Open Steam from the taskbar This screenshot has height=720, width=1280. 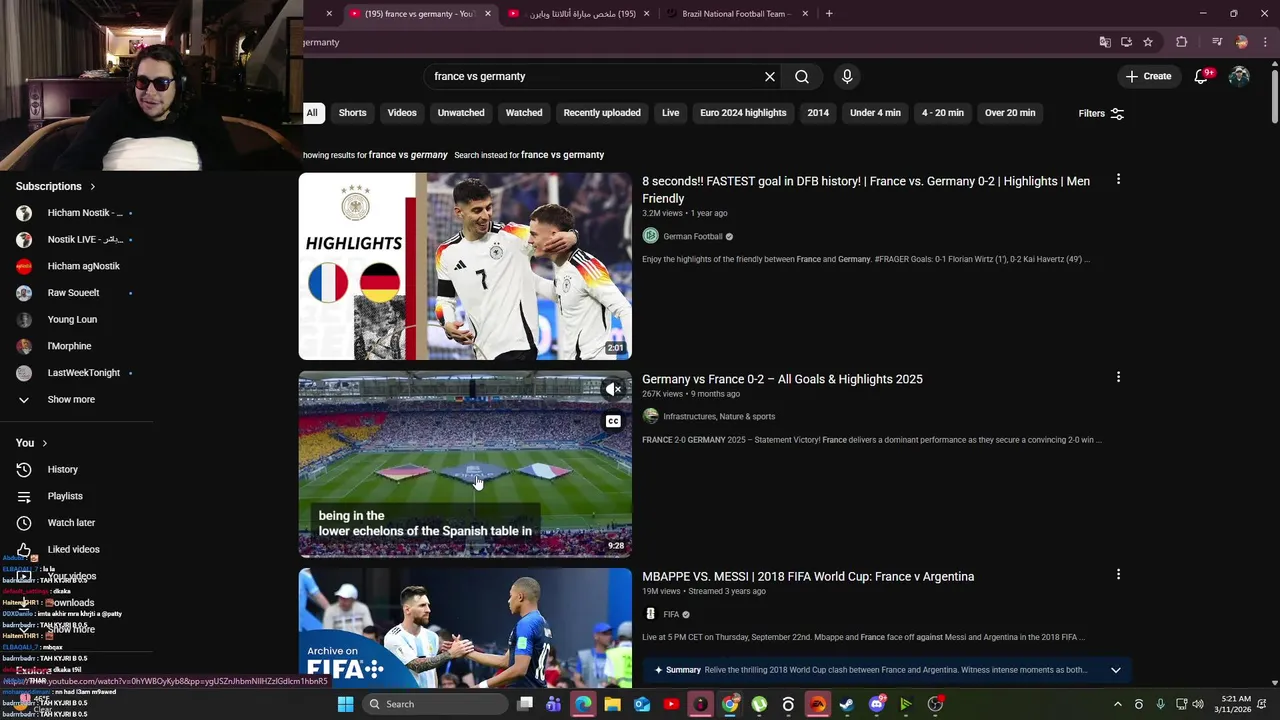point(846,704)
